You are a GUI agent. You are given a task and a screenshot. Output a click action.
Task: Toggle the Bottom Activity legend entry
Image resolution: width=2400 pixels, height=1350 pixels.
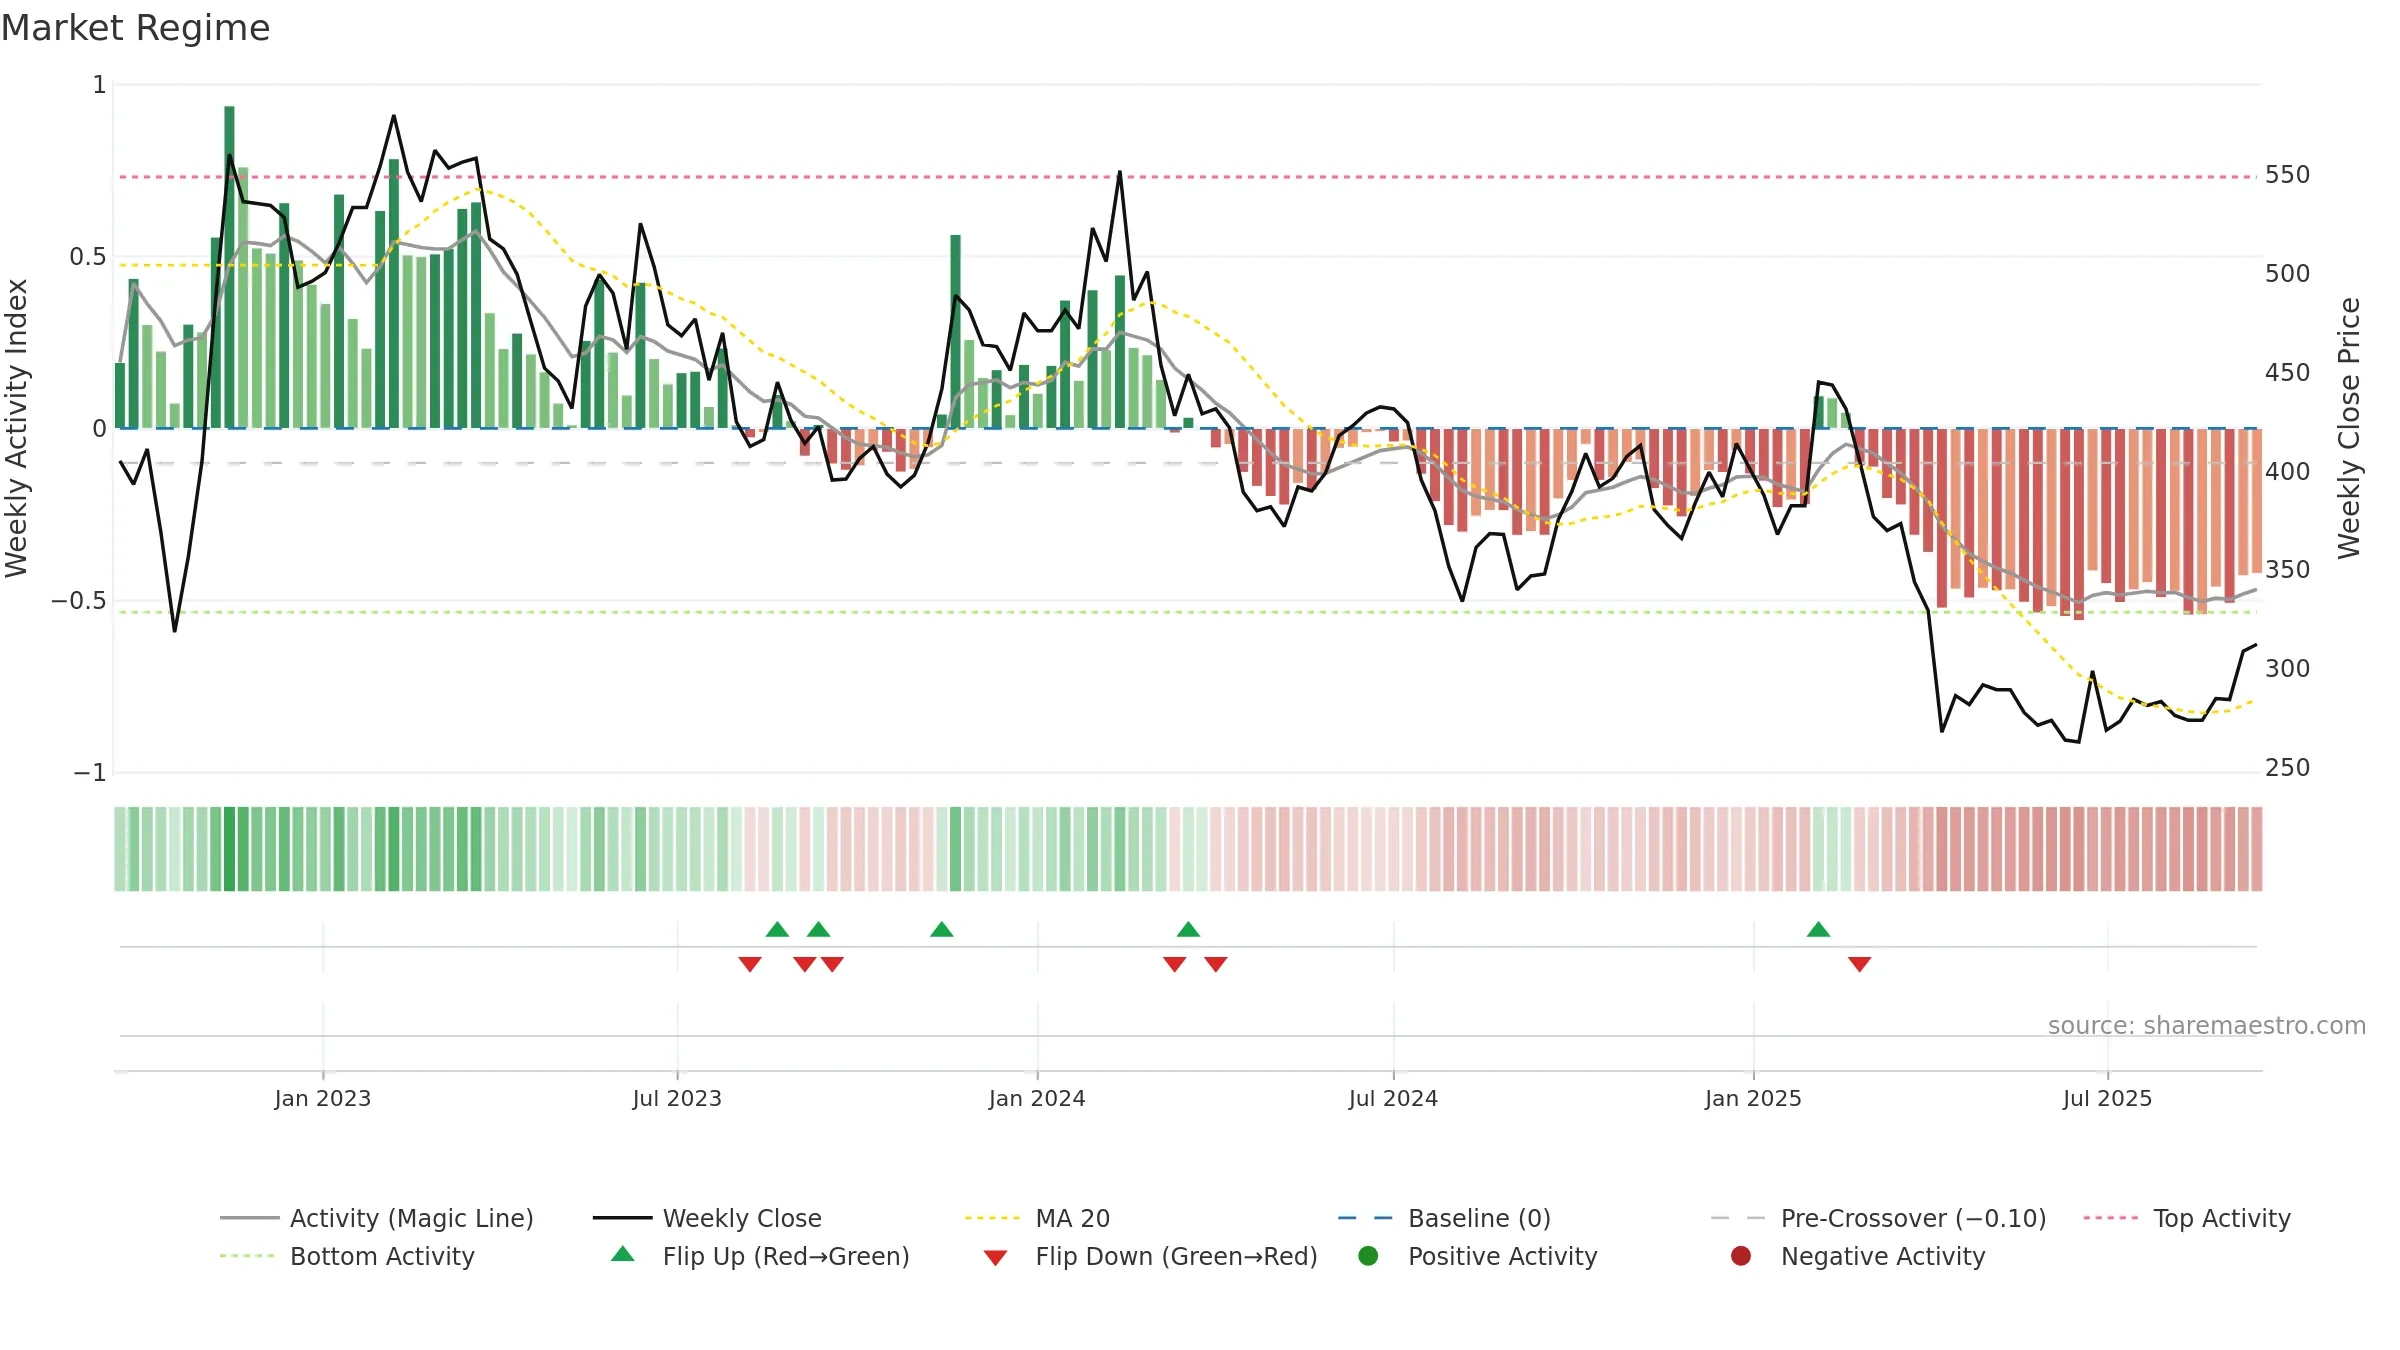point(347,1256)
